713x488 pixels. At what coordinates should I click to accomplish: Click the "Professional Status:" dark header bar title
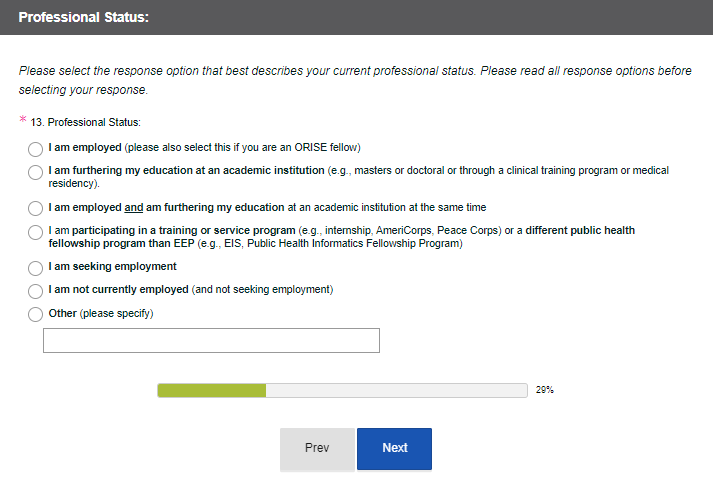coord(83,18)
